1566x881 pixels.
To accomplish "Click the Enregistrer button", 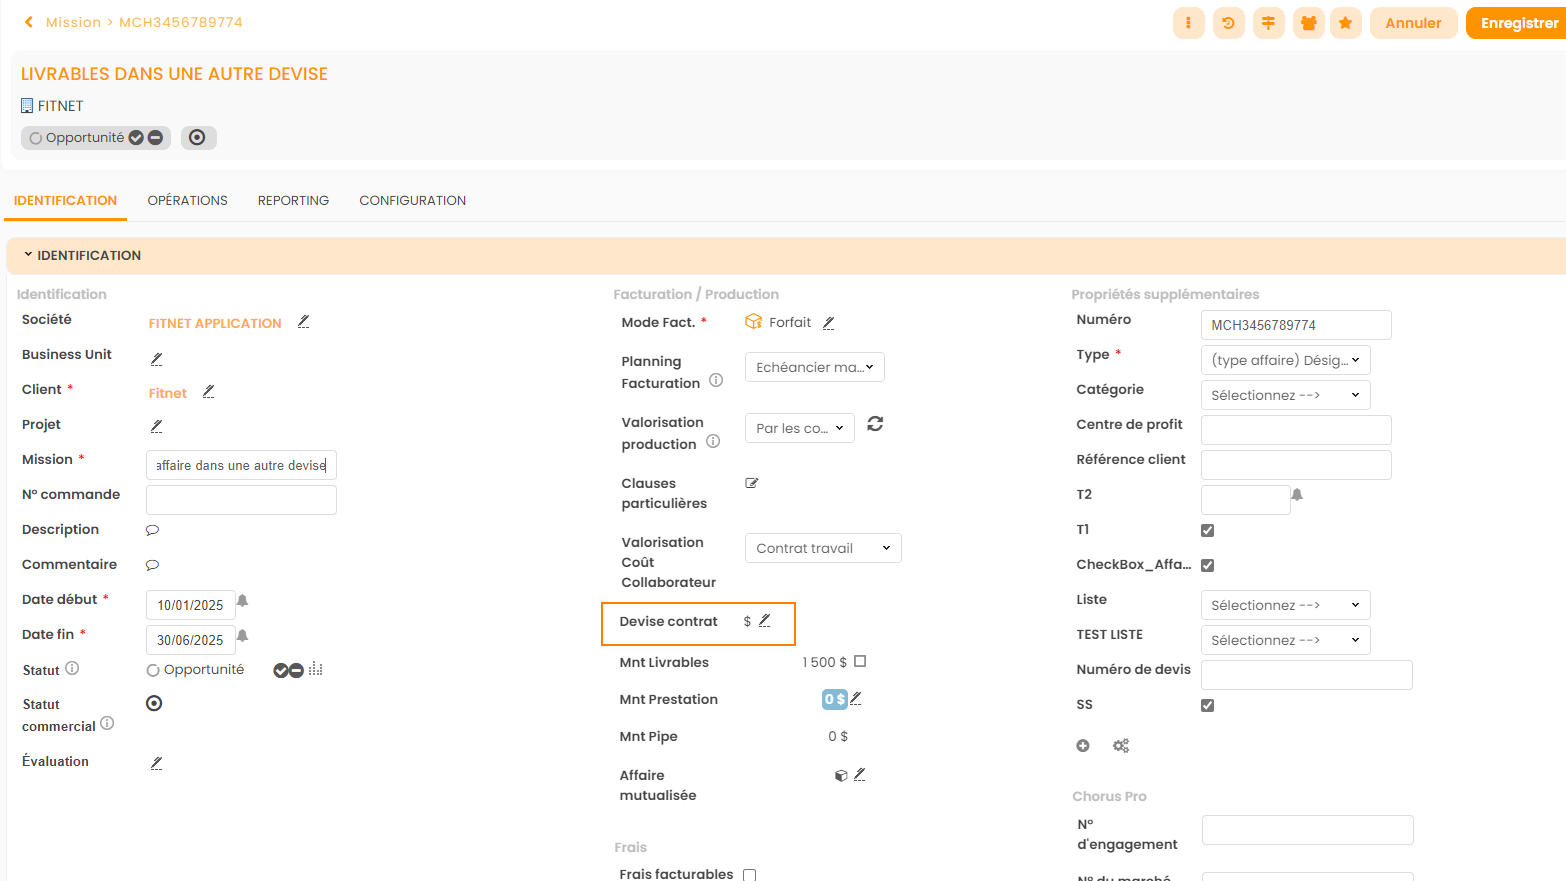I will point(1516,23).
